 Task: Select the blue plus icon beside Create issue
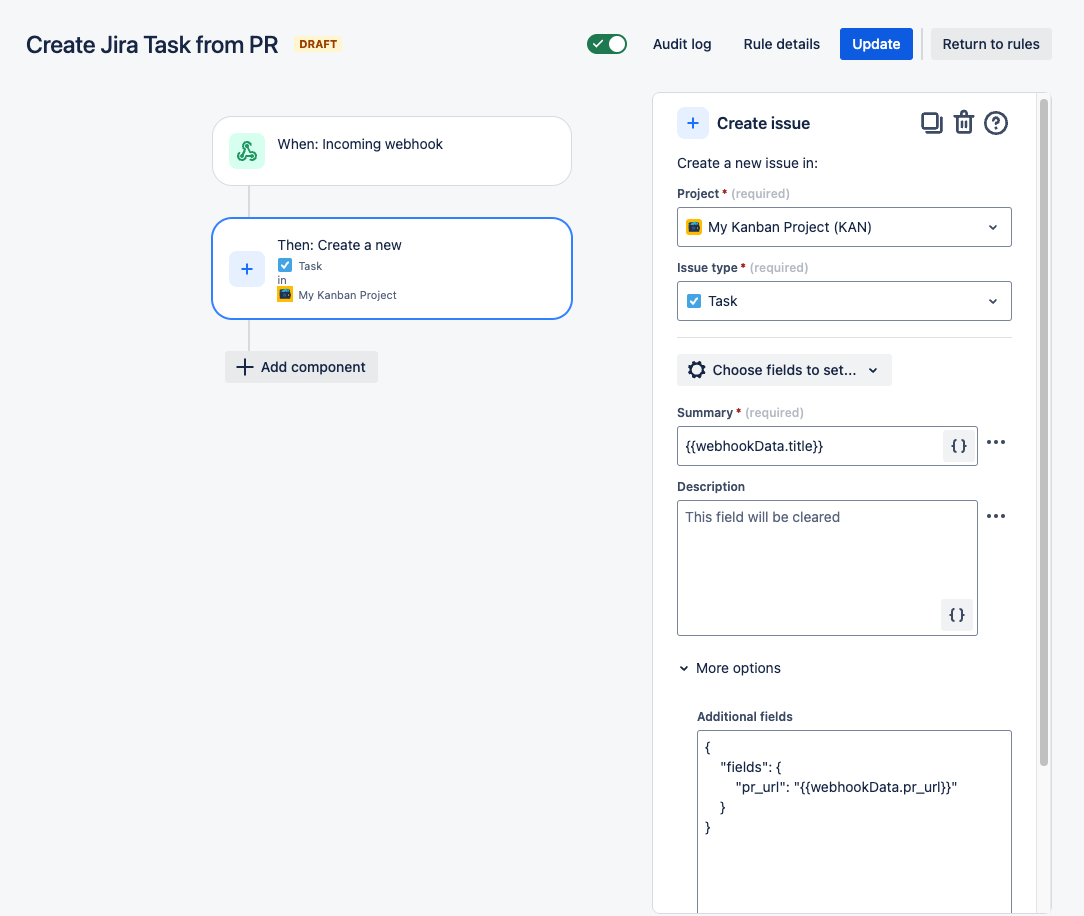coord(693,123)
